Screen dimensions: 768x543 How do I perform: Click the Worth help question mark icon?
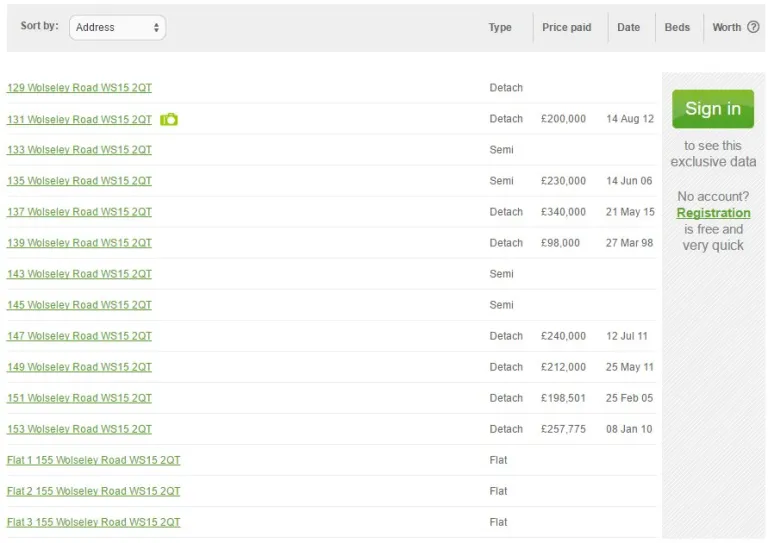click(753, 27)
